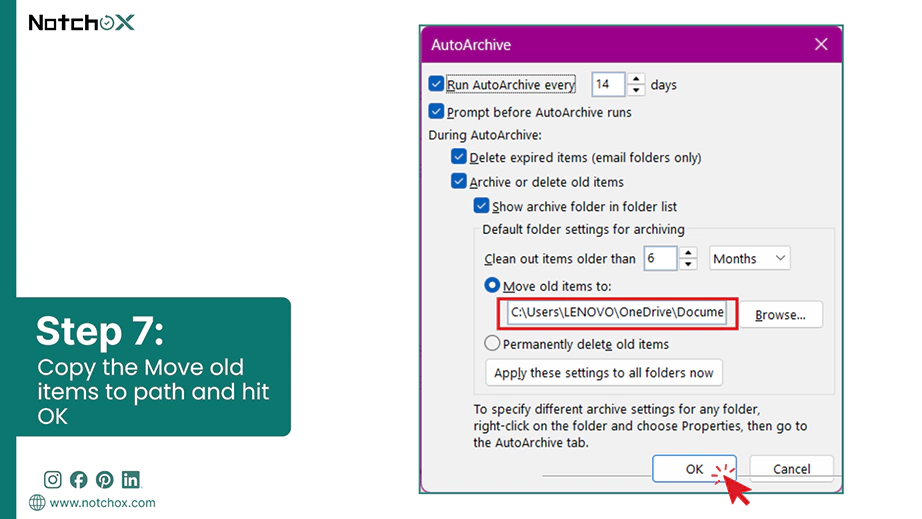The image size is (922, 519).
Task: Click the NotchoX logo
Action: coord(82,22)
